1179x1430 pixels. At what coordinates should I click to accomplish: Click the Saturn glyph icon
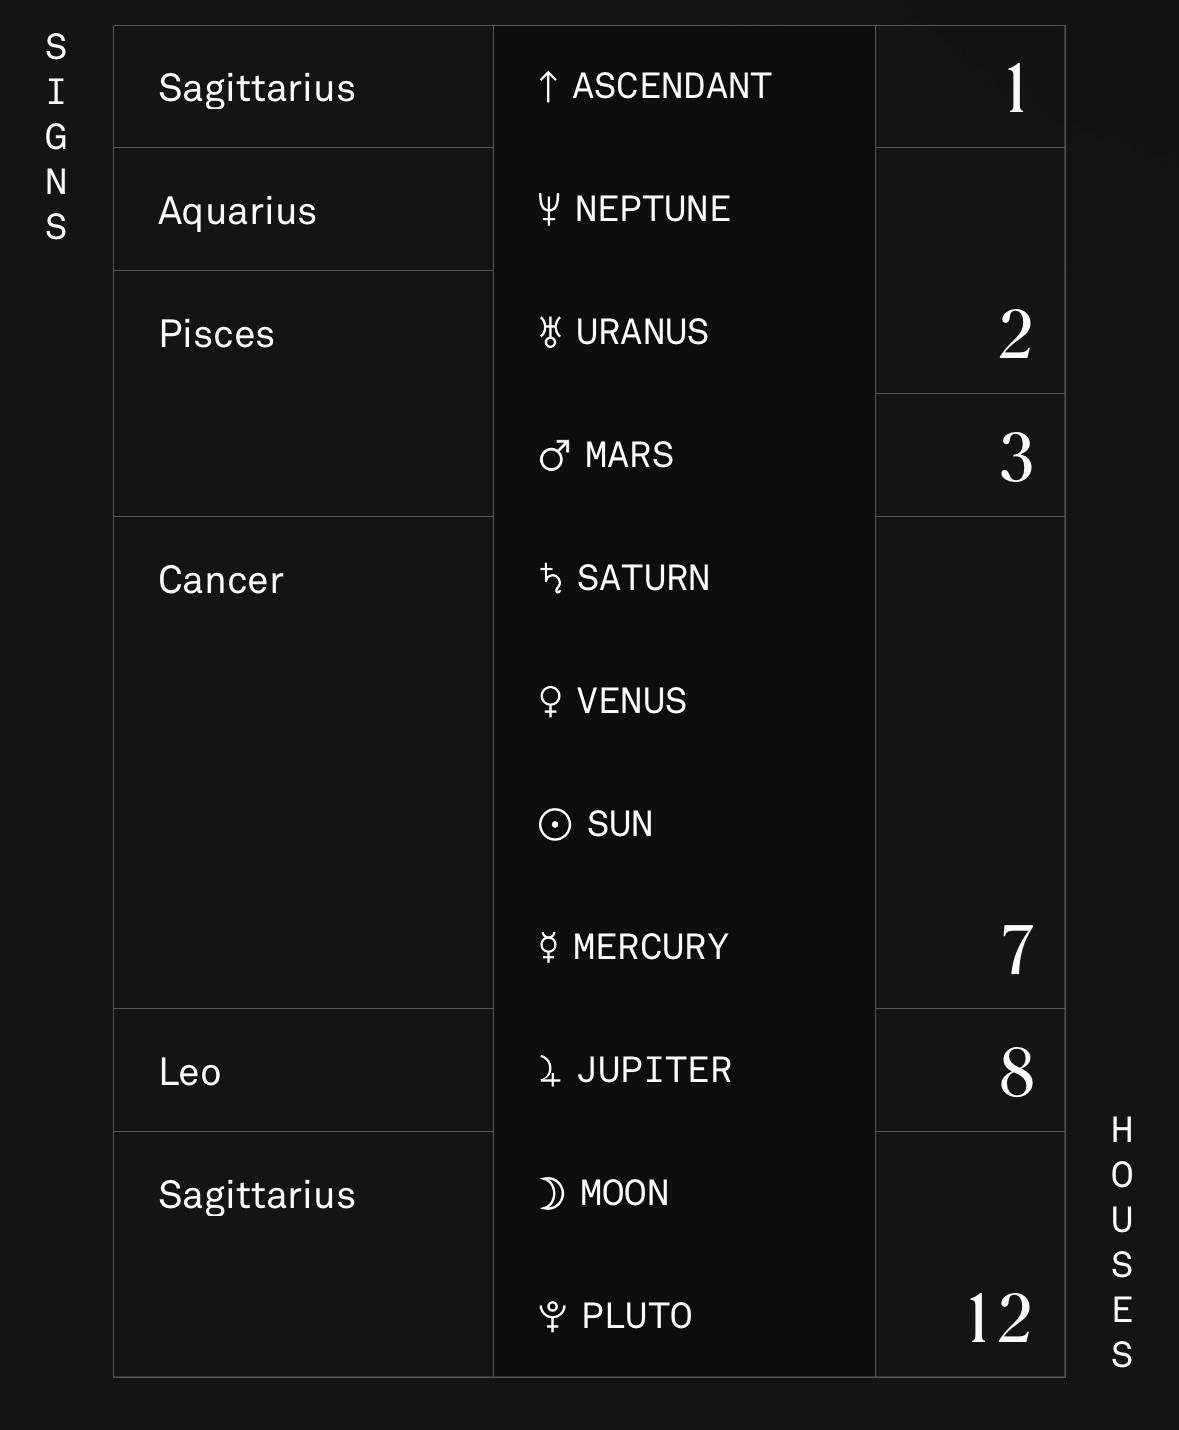[550, 578]
